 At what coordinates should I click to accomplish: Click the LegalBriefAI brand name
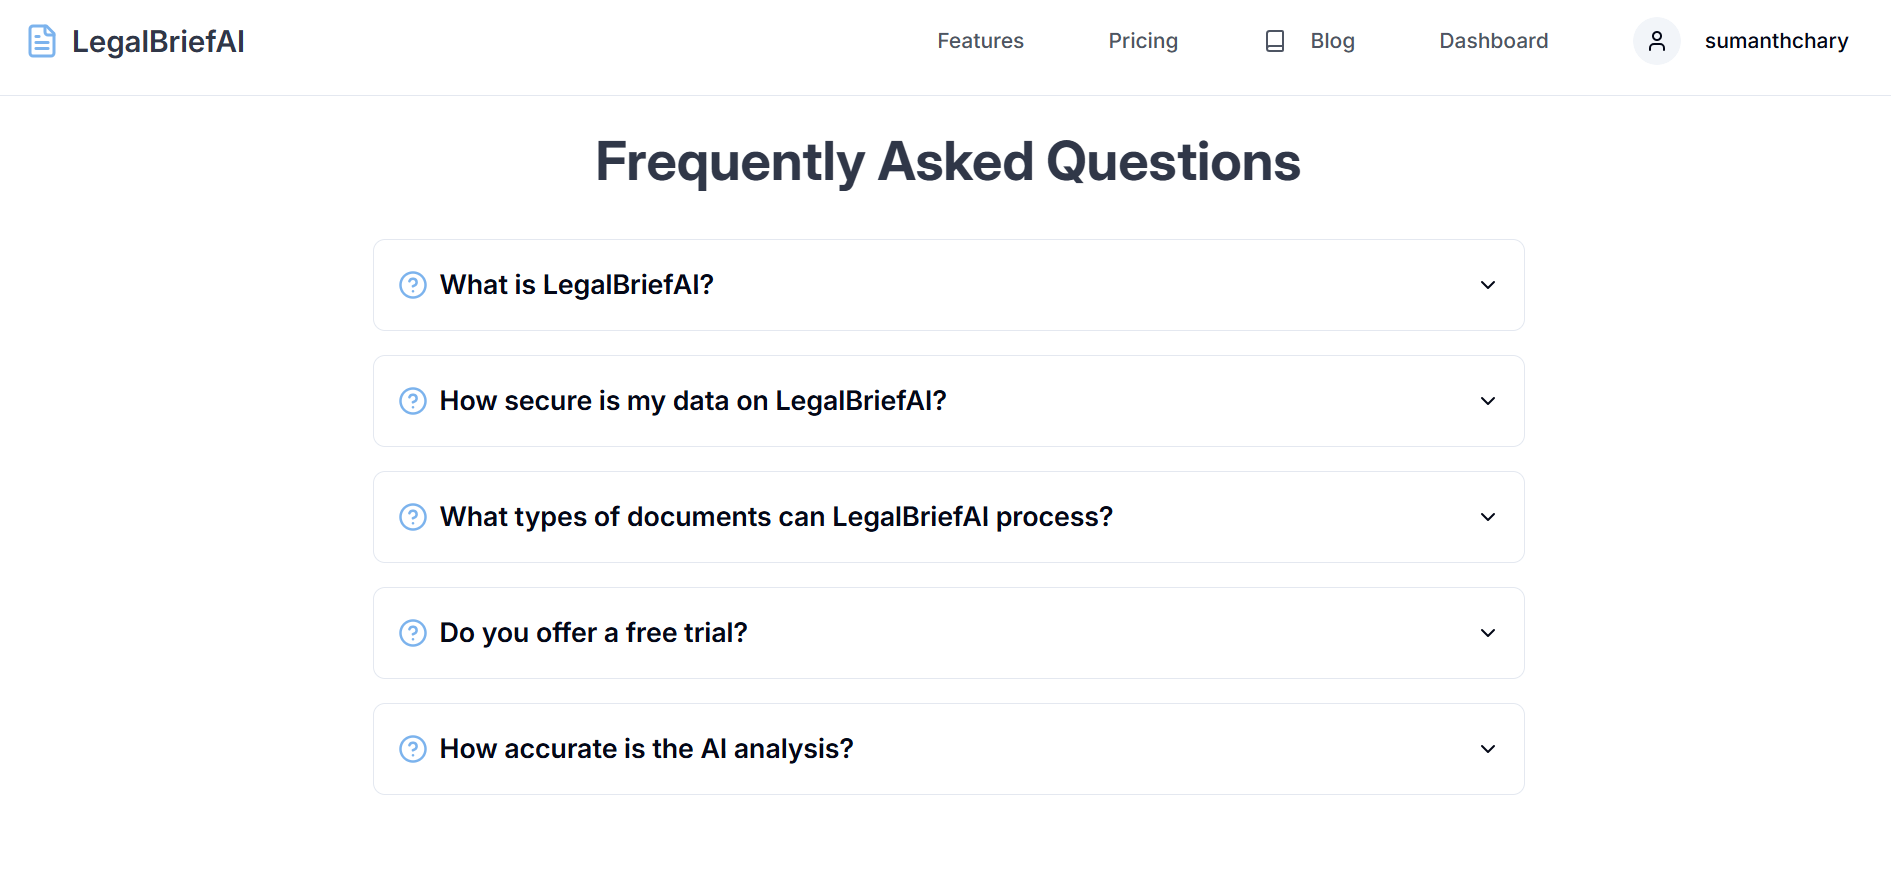(x=158, y=41)
